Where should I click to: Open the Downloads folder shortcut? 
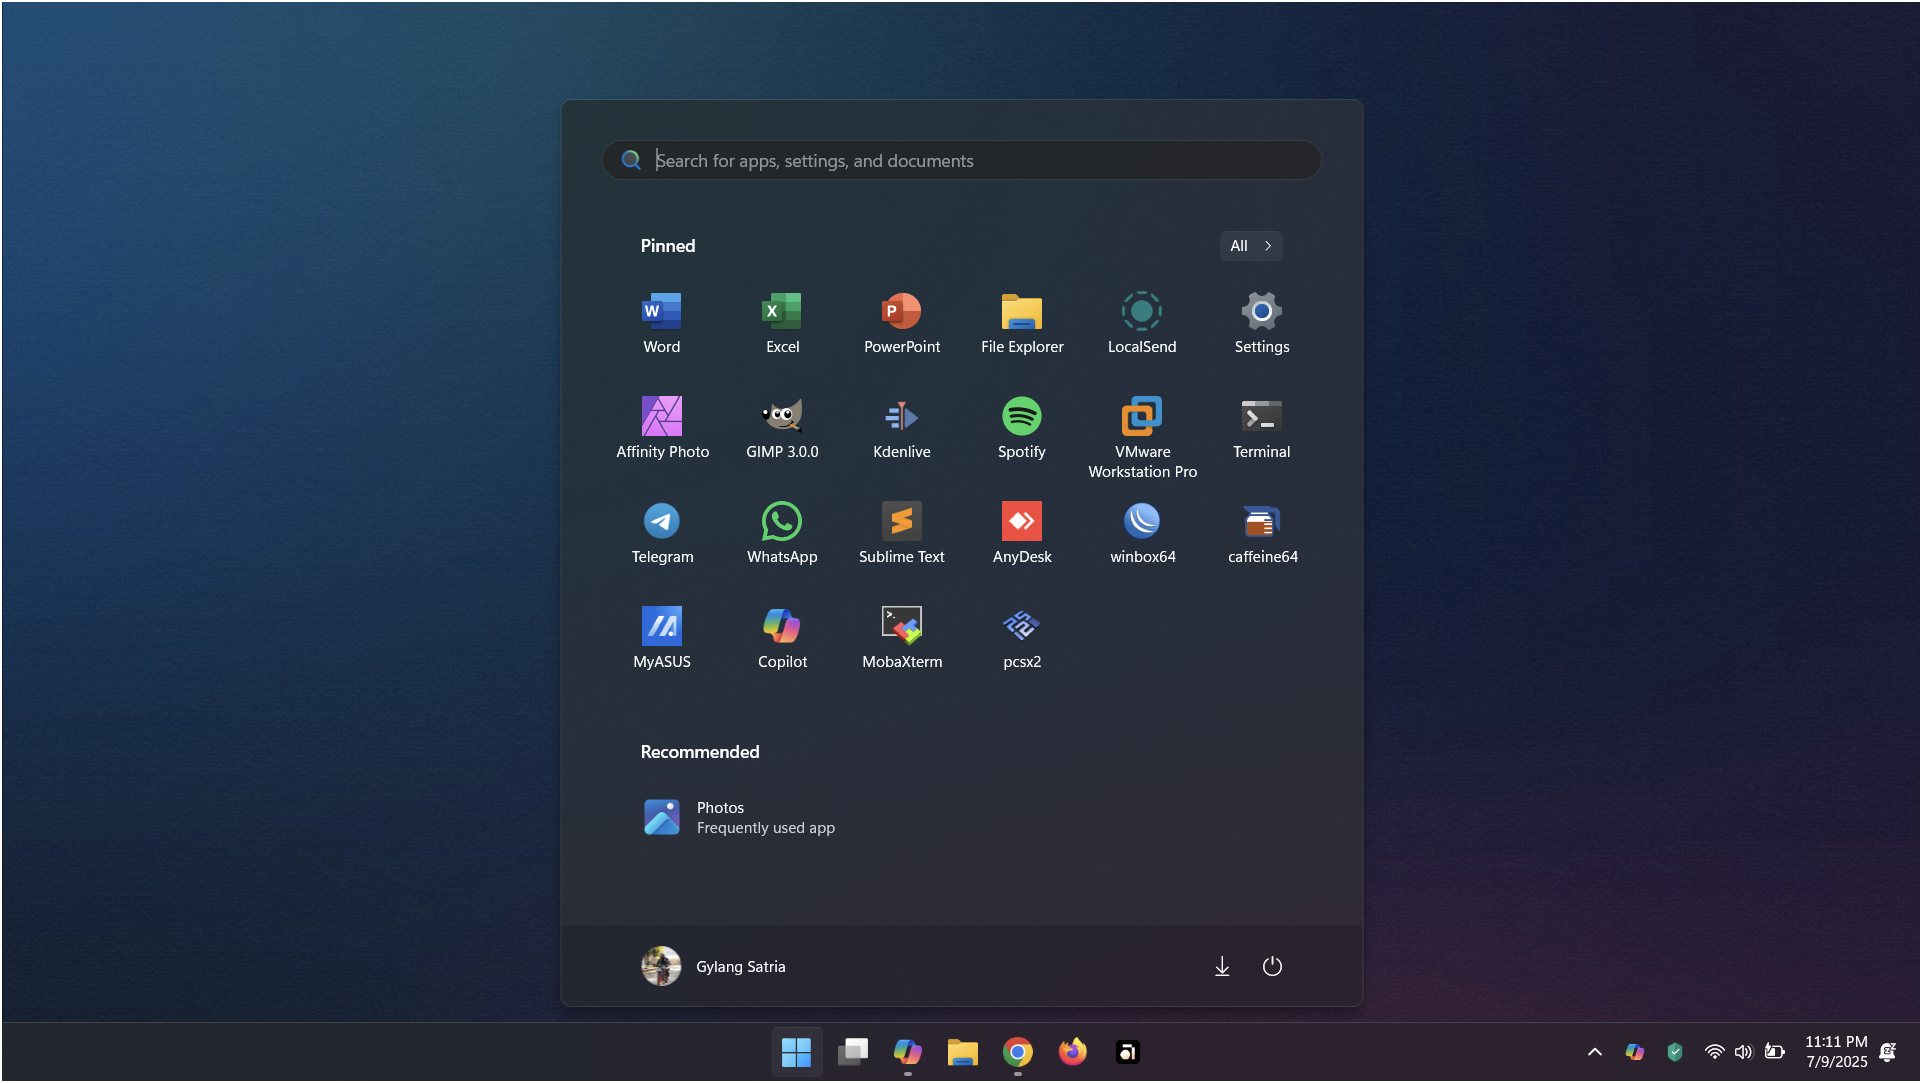pos(1222,967)
